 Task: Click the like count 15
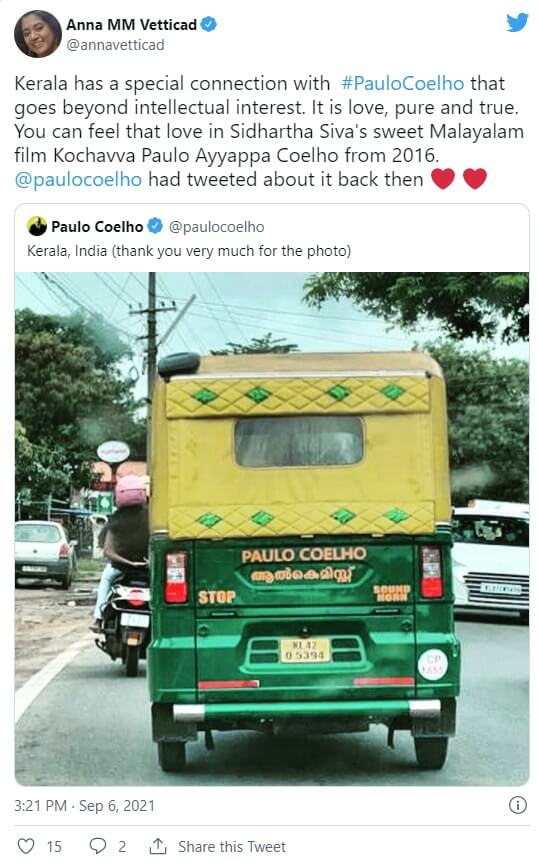pos(54,846)
